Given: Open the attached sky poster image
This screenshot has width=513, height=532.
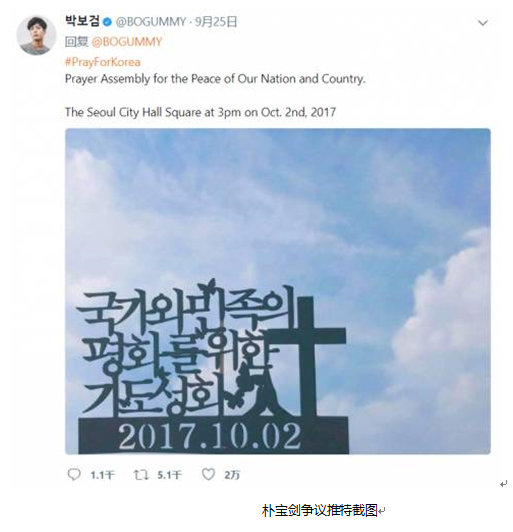Looking at the screenshot, I should [x=278, y=291].
